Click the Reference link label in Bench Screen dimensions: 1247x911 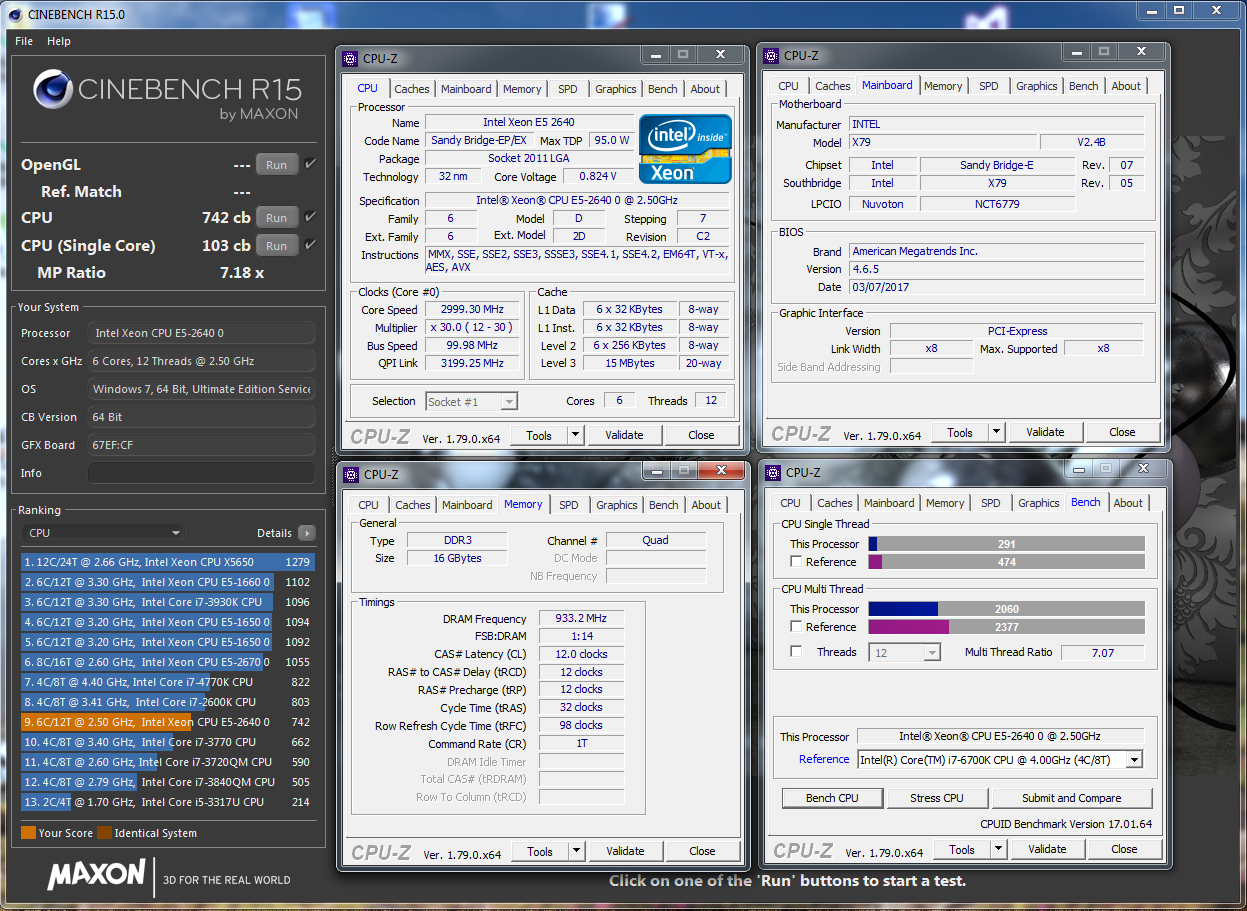tap(824, 760)
